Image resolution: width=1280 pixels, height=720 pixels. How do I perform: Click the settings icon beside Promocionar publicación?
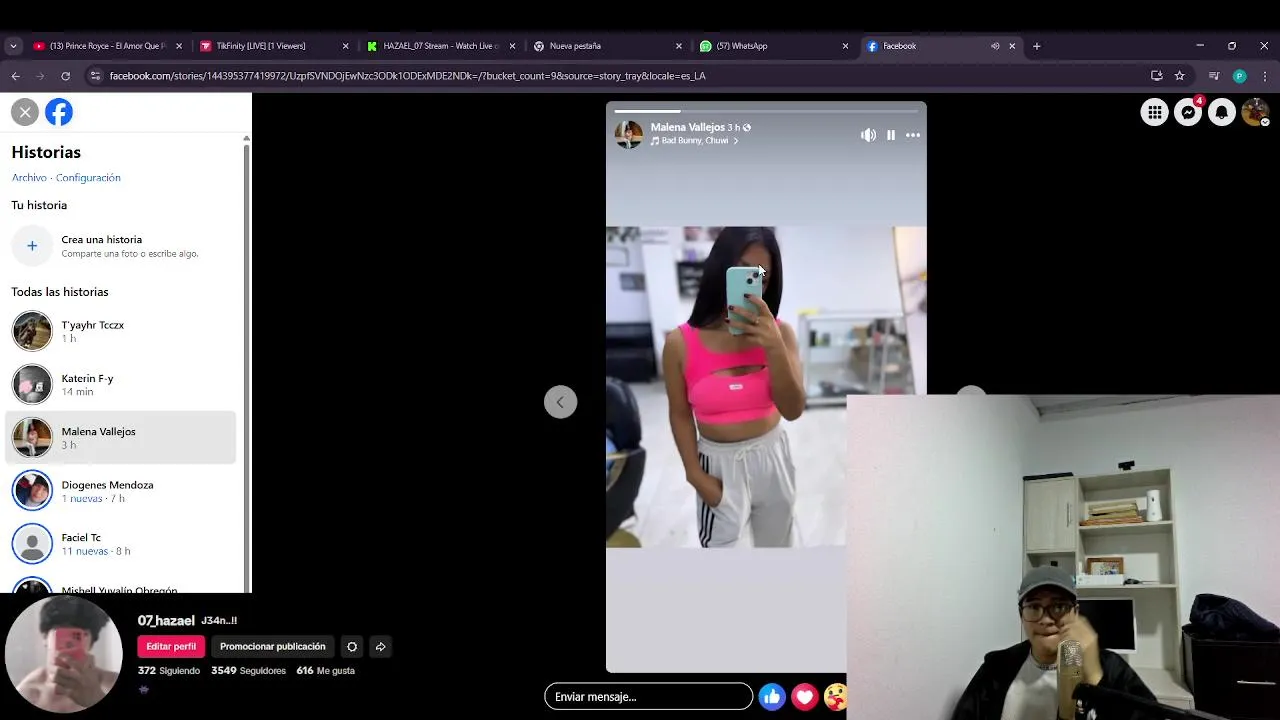click(x=352, y=647)
